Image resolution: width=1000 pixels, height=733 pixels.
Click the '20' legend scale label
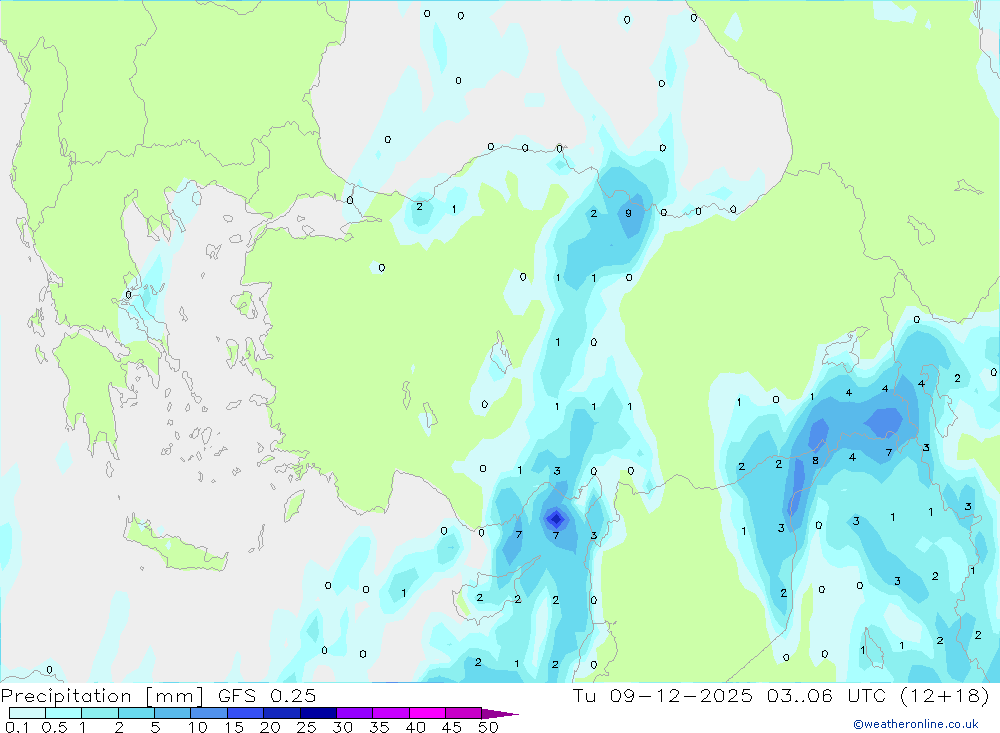[x=270, y=727]
